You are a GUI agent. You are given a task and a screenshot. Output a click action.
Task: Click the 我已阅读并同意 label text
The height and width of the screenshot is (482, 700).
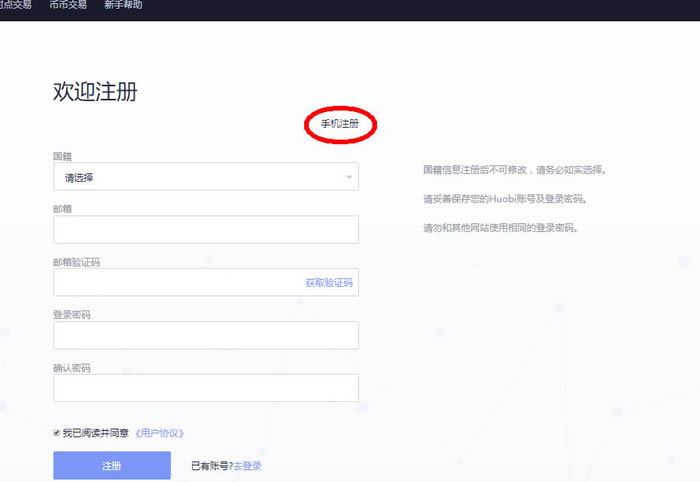(96, 433)
